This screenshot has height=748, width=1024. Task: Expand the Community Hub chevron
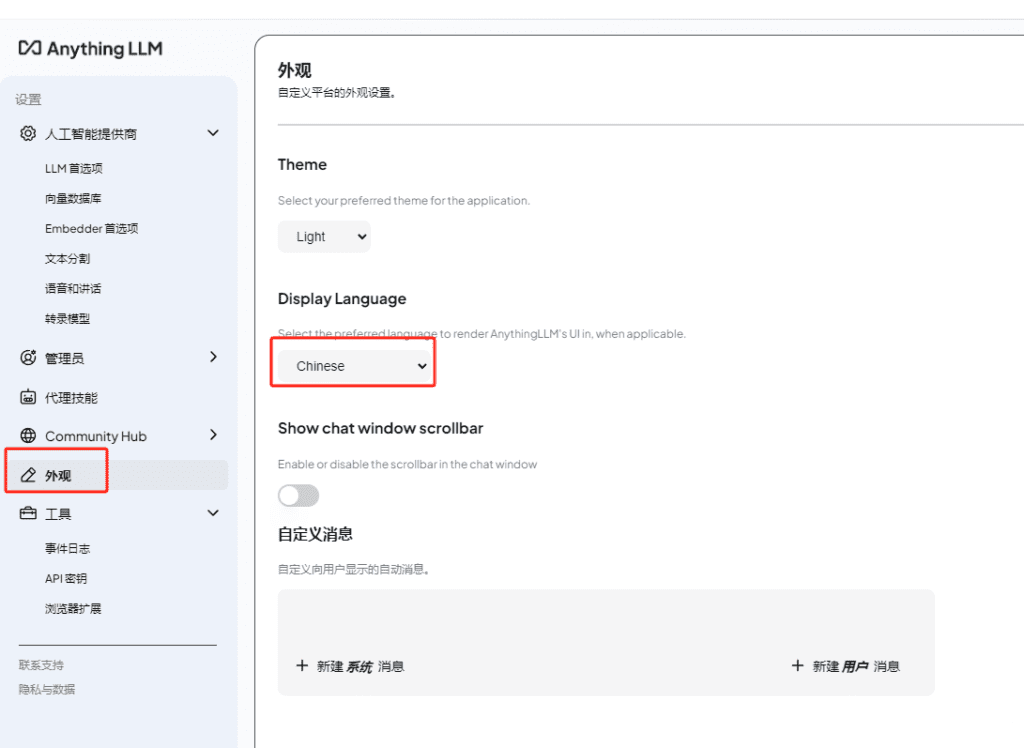pos(212,435)
